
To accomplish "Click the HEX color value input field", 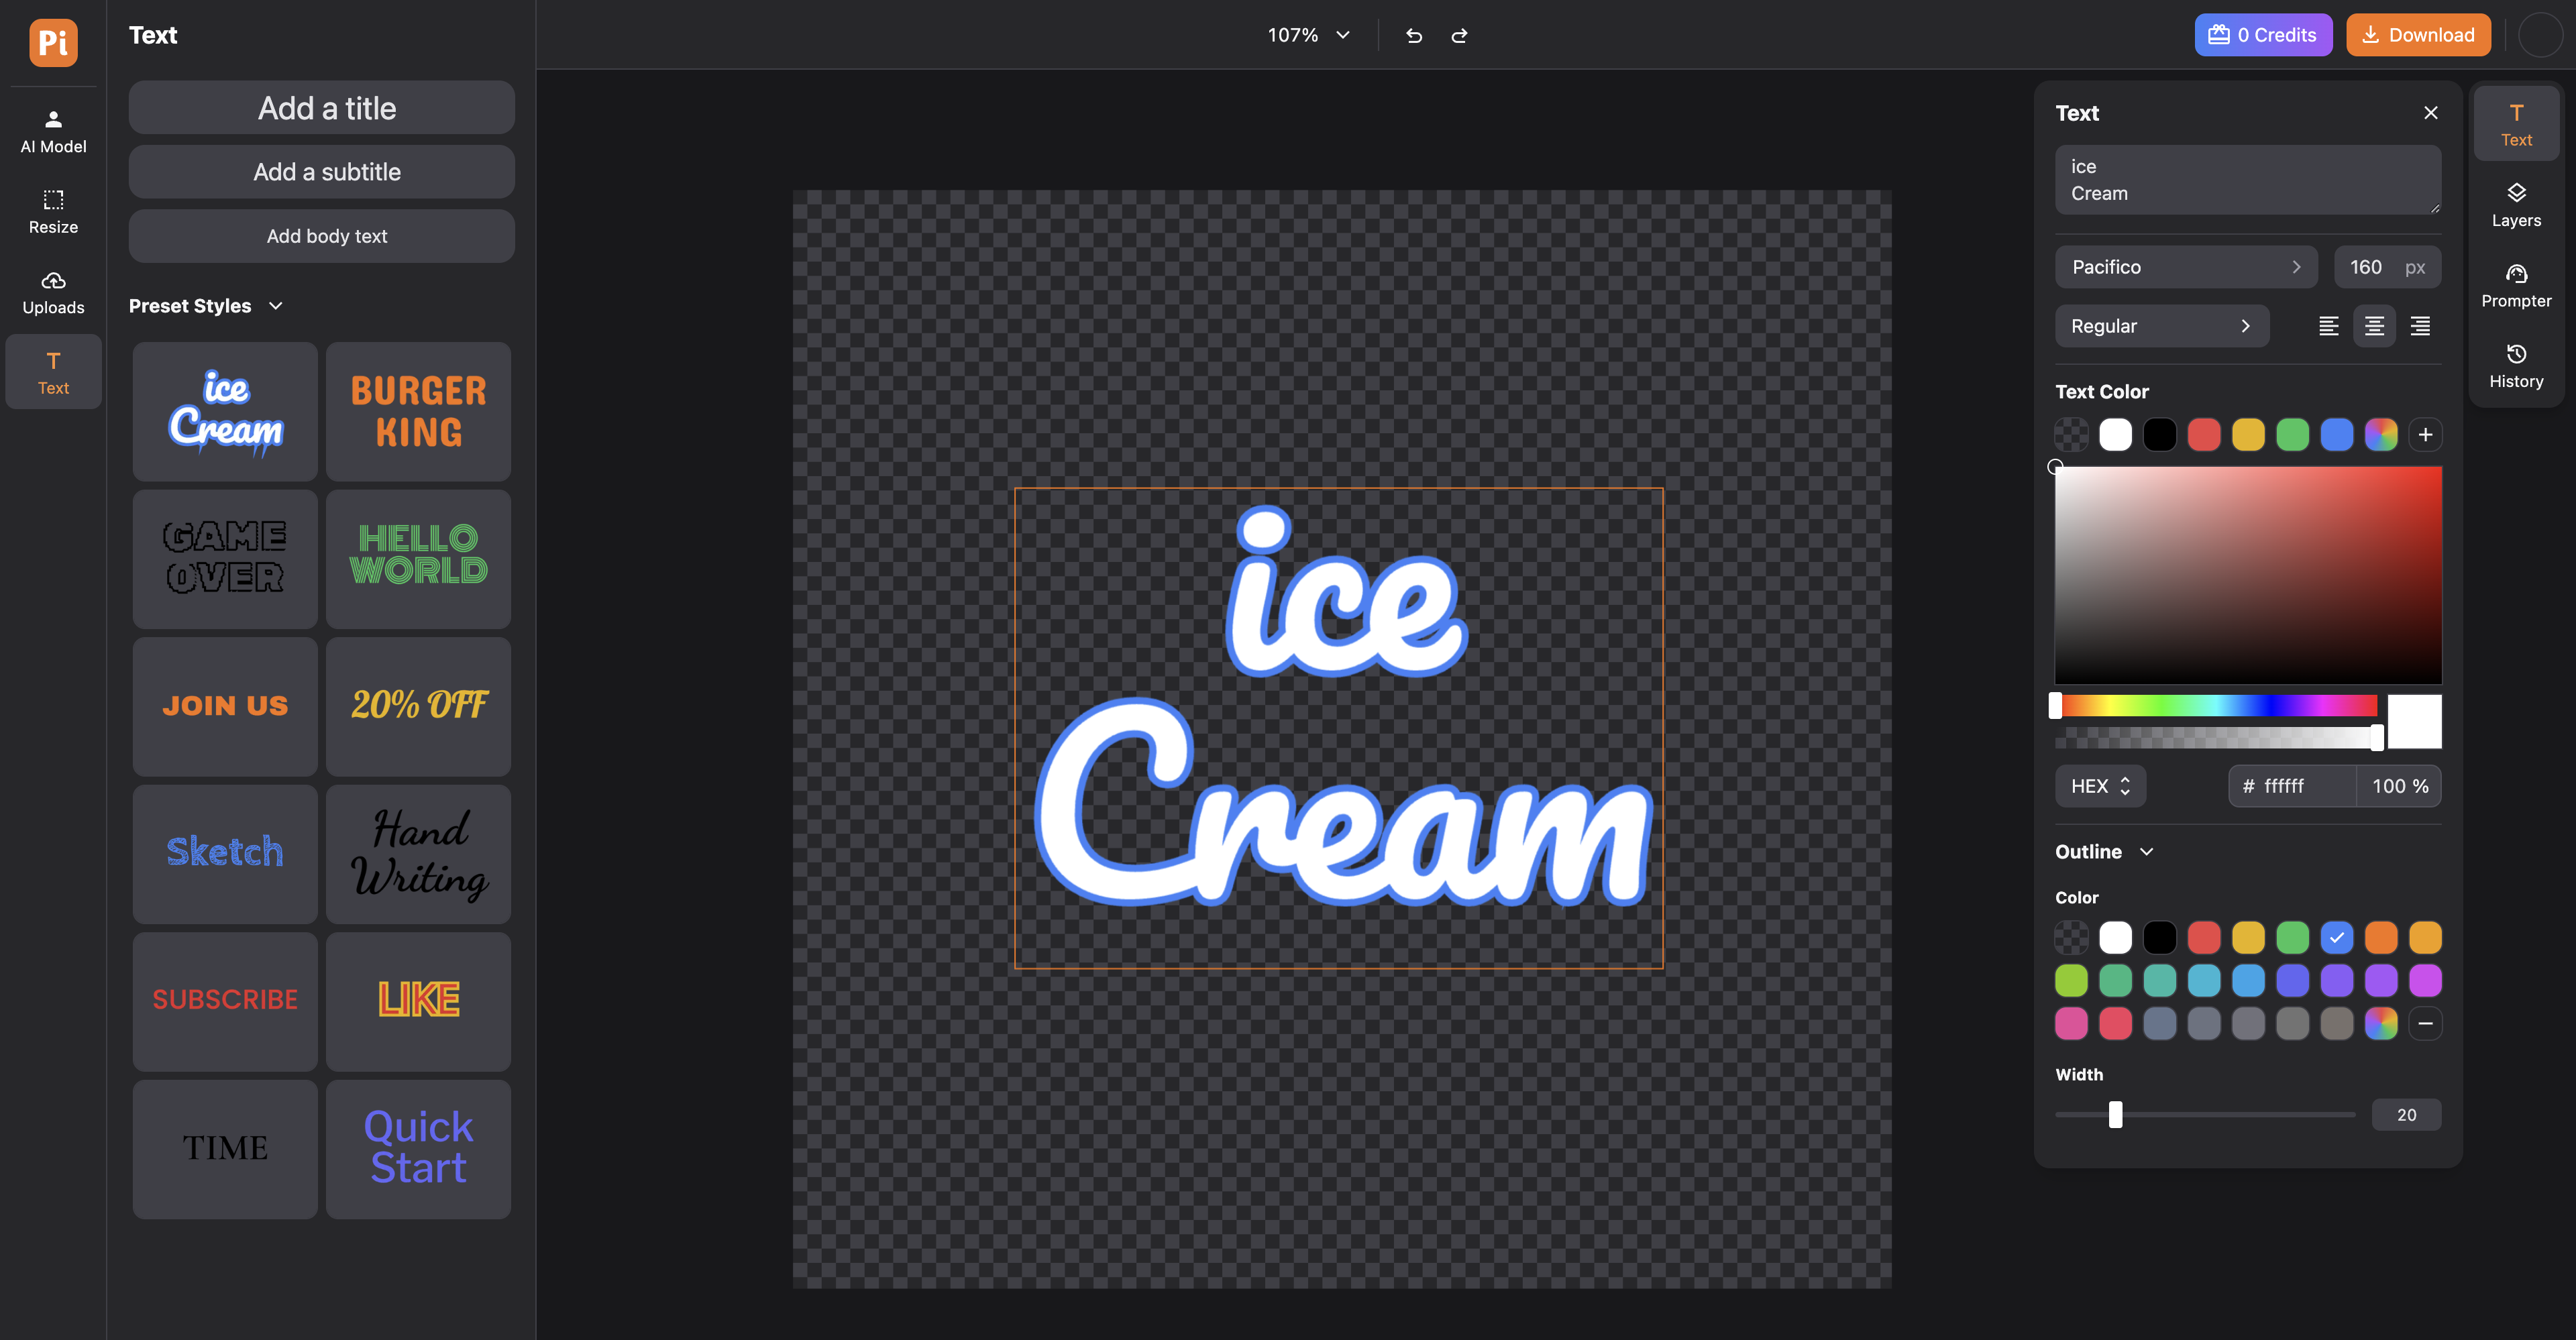I will point(2300,786).
